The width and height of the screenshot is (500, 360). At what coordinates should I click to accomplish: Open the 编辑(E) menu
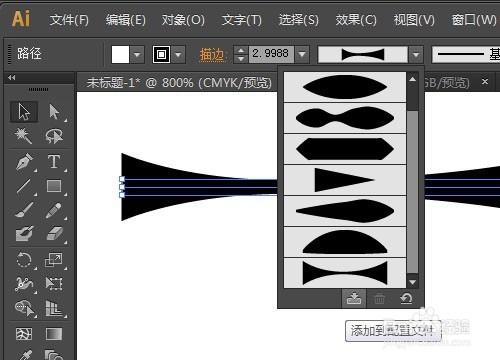coord(126,20)
